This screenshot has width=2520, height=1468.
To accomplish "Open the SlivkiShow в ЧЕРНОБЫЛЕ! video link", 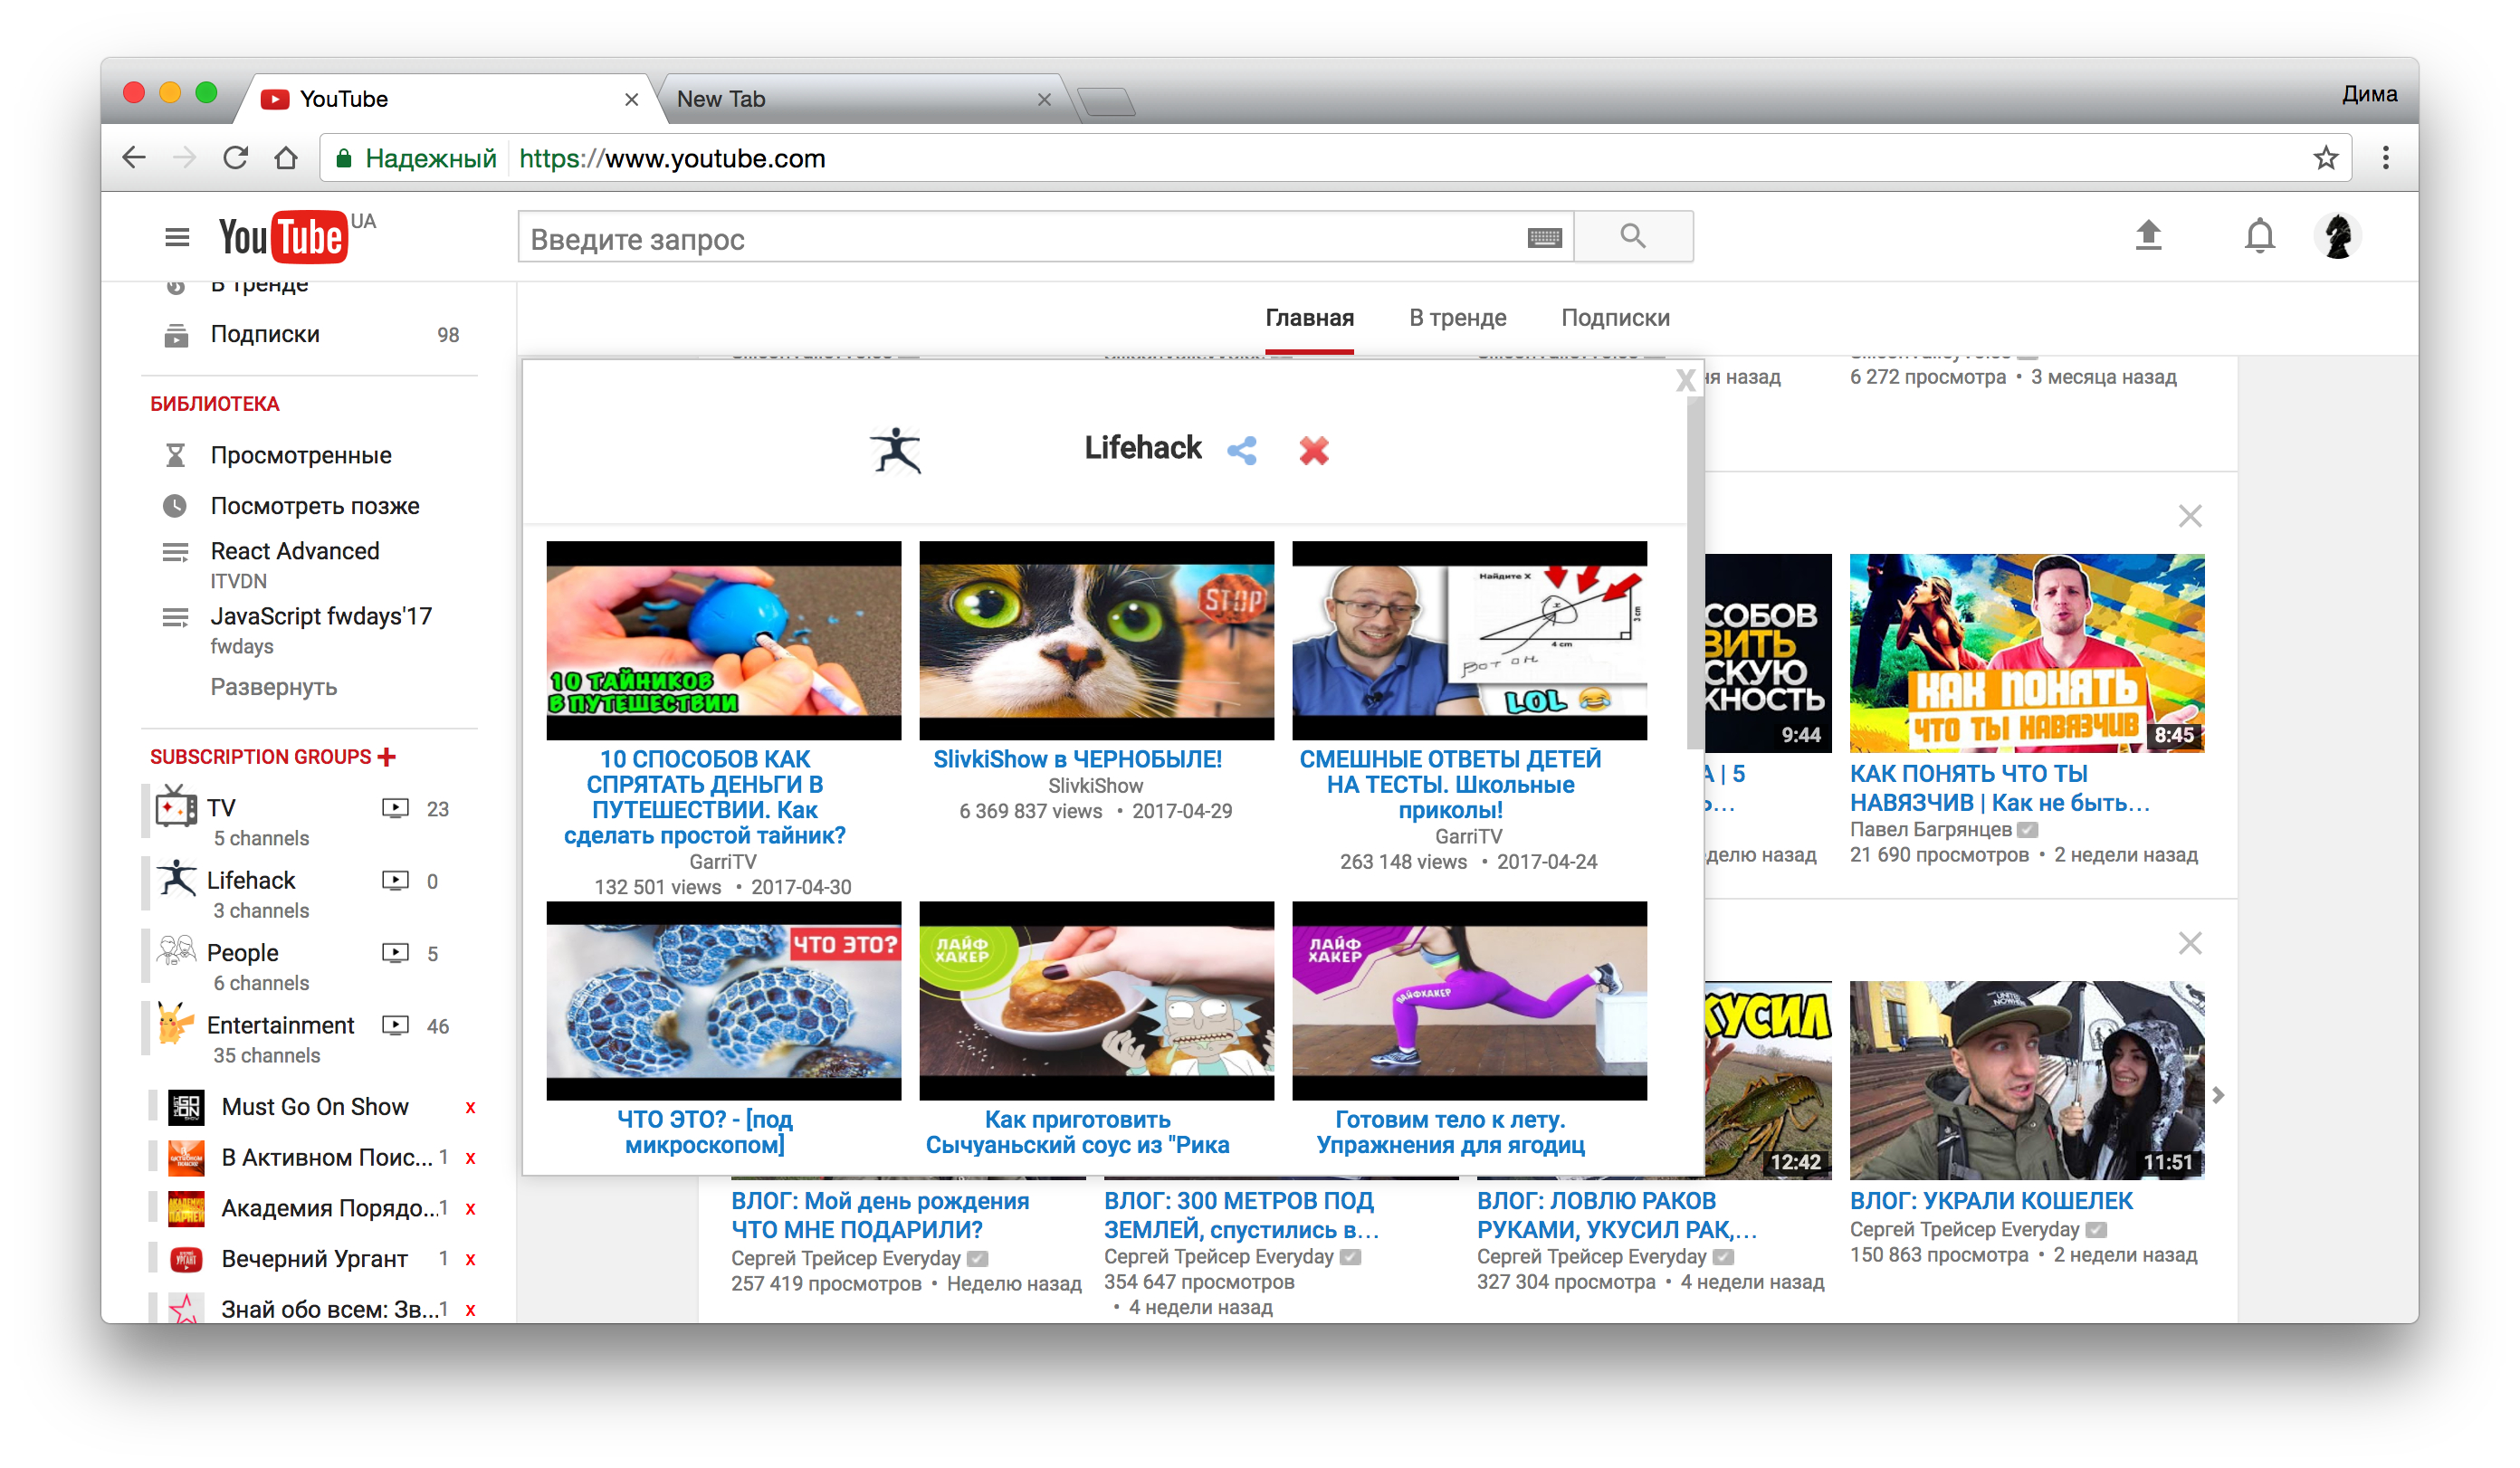I will click(1077, 759).
